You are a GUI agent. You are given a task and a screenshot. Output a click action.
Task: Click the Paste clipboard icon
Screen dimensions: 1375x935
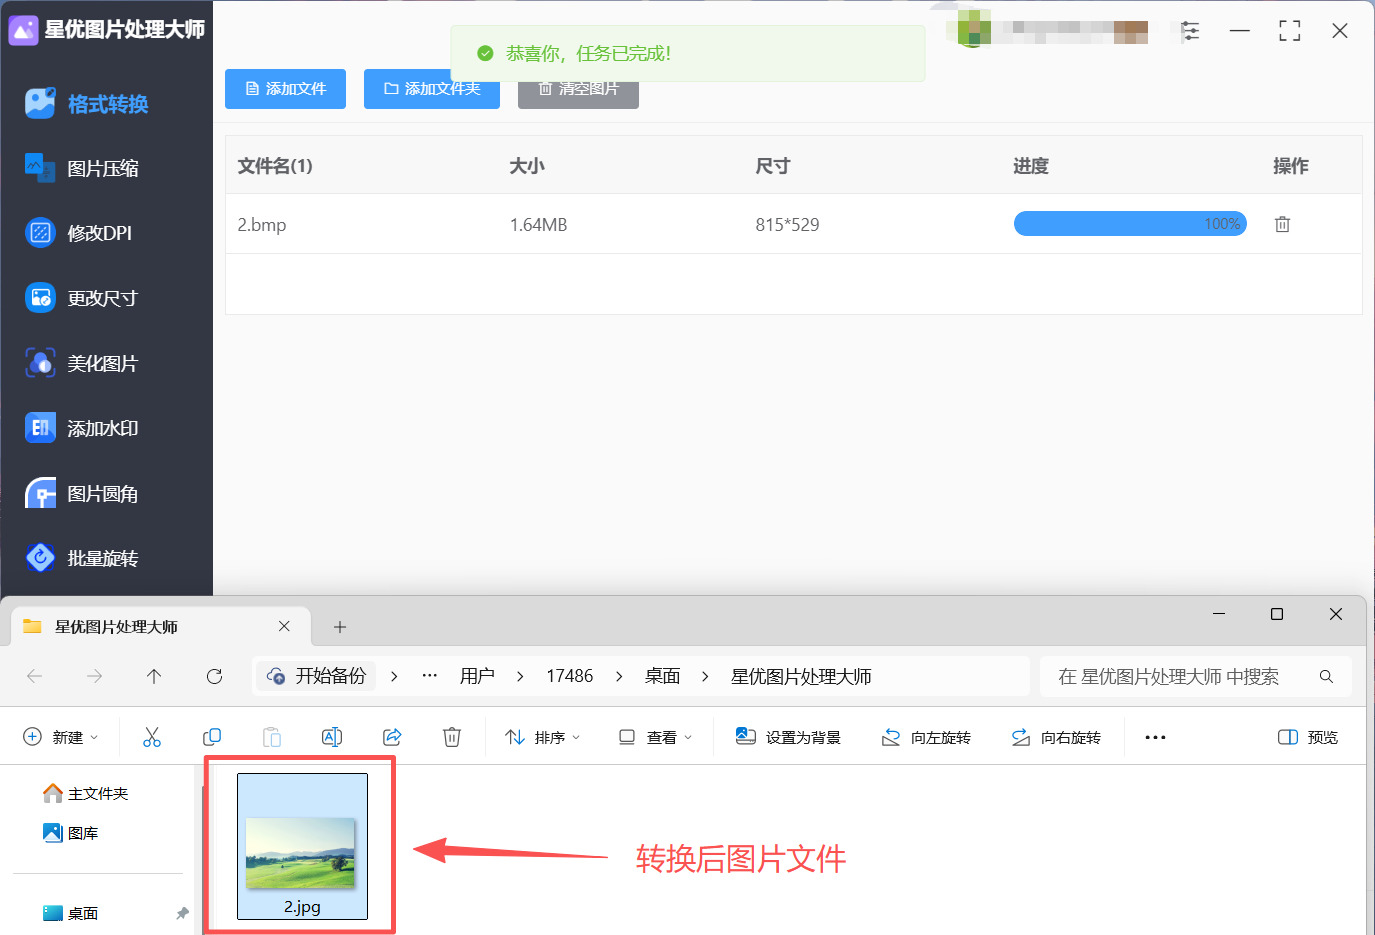point(272,737)
